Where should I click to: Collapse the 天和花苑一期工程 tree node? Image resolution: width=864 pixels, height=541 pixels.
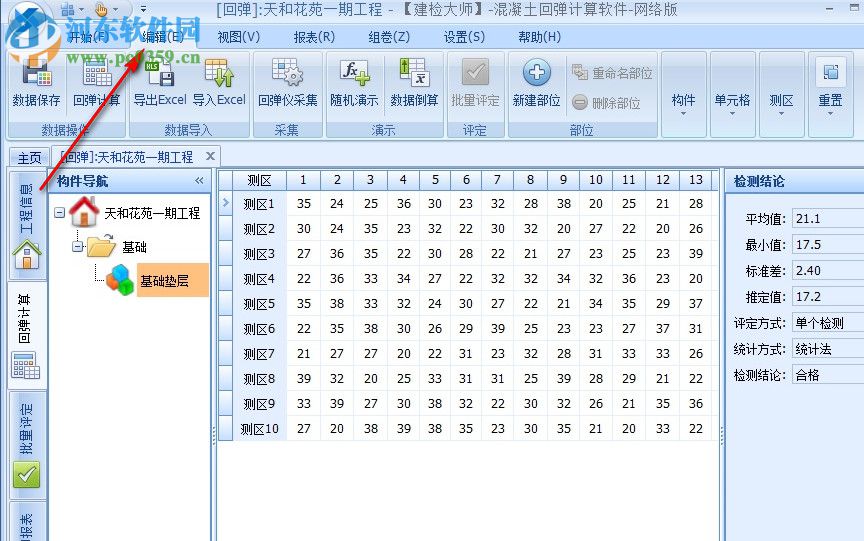60,213
